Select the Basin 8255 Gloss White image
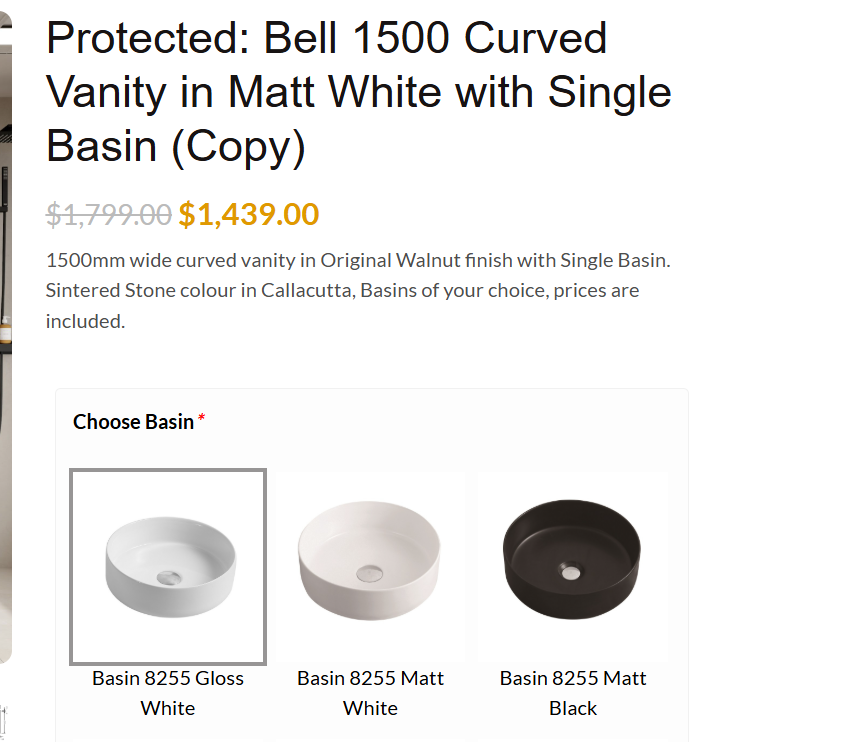 (x=168, y=567)
